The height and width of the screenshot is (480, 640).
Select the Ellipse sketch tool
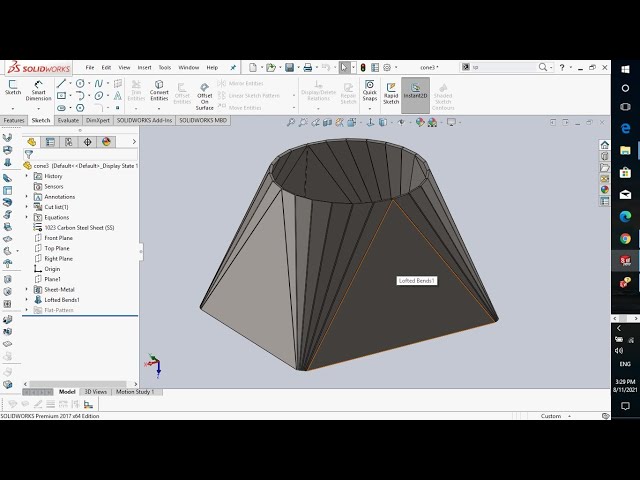coord(99,96)
